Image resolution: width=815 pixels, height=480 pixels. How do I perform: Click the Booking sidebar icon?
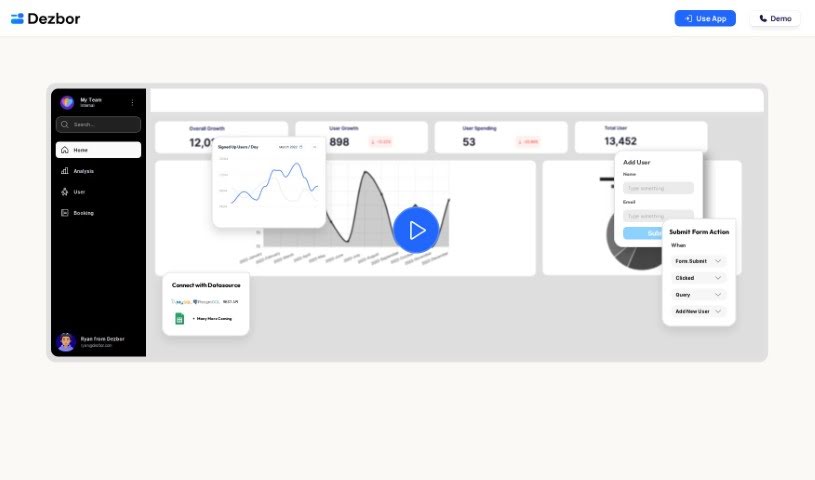pos(65,212)
